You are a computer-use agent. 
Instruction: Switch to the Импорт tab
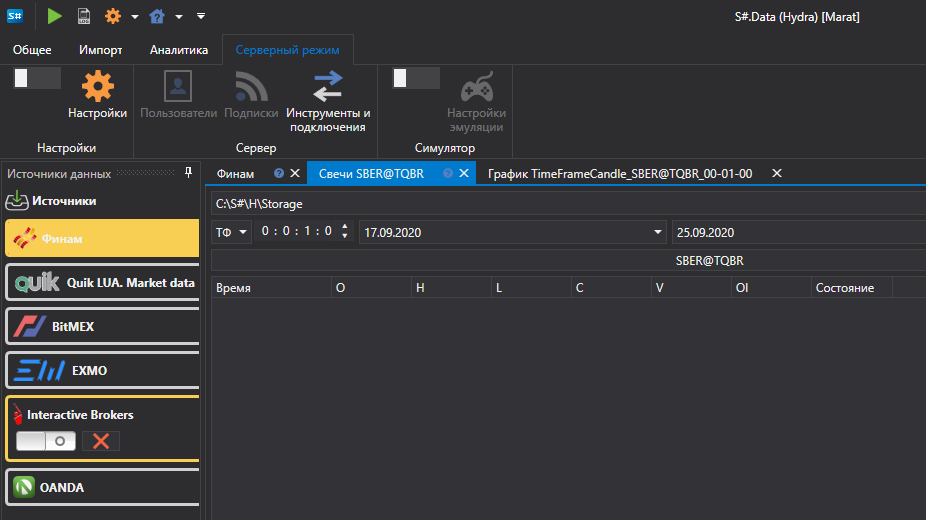tap(100, 50)
